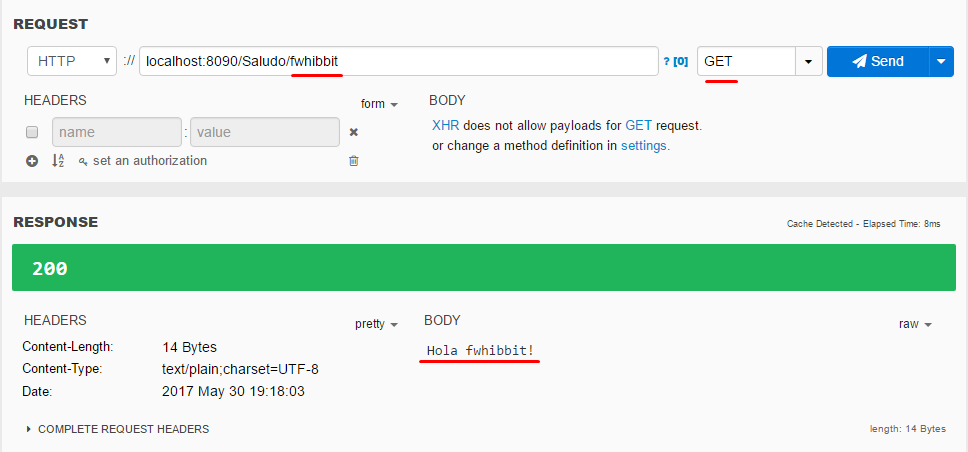The height and width of the screenshot is (452, 968).
Task: Open the GET method dropdown arrow
Action: 808,61
